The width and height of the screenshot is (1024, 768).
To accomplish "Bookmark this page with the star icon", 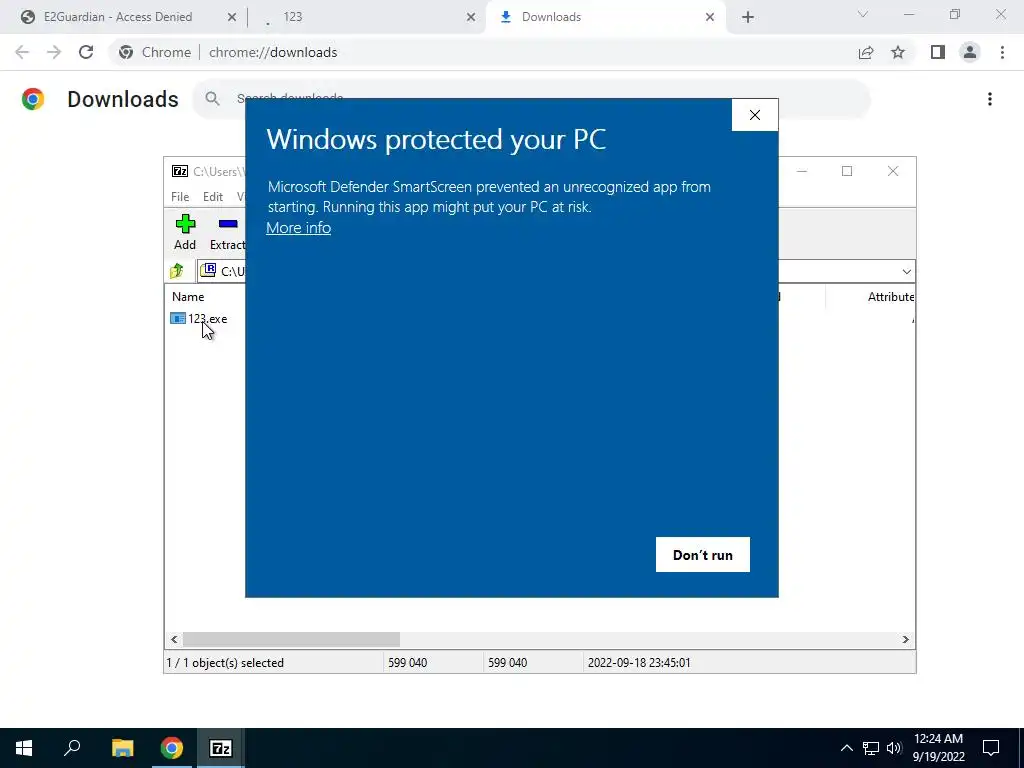I will [898, 52].
